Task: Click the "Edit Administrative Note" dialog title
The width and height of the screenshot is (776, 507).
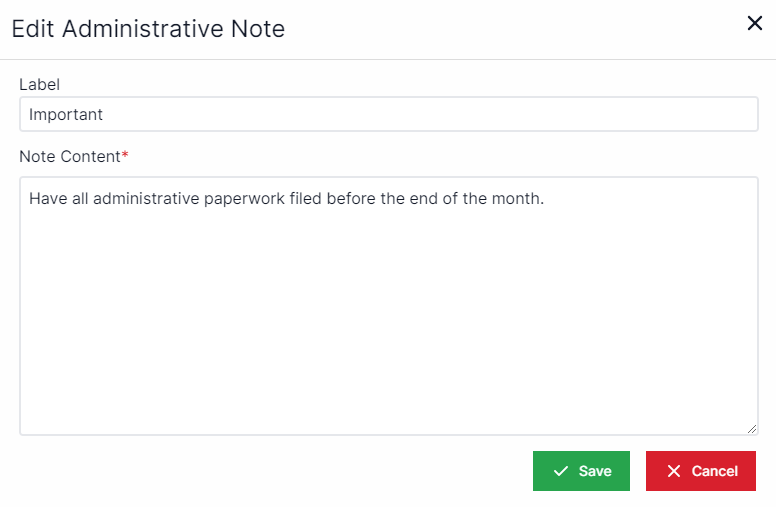Action: 148,29
